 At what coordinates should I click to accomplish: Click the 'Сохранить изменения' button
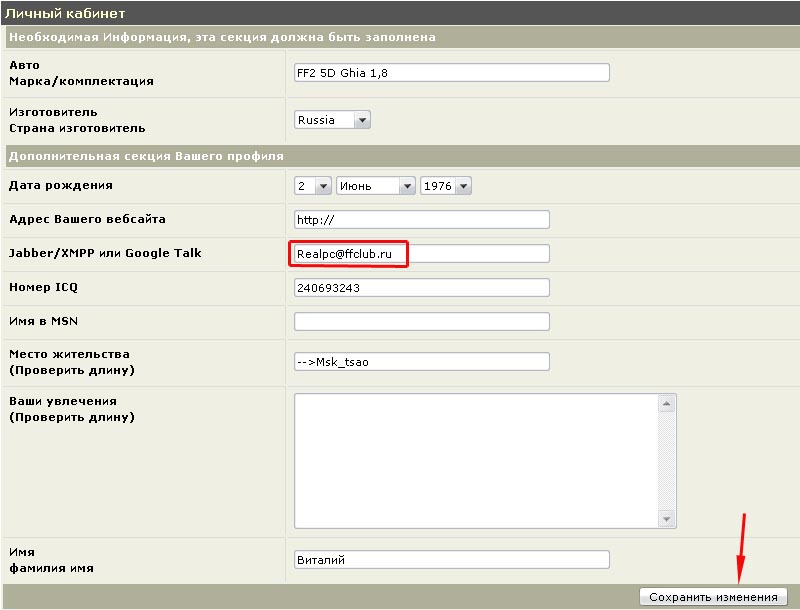713,596
